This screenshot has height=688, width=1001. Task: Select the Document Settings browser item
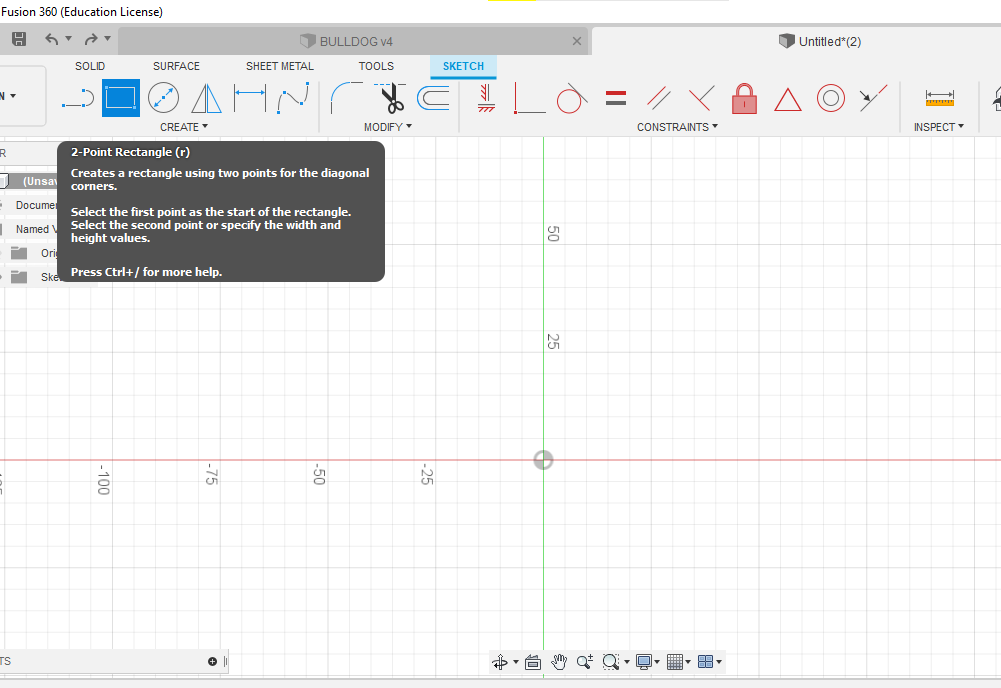point(36,205)
